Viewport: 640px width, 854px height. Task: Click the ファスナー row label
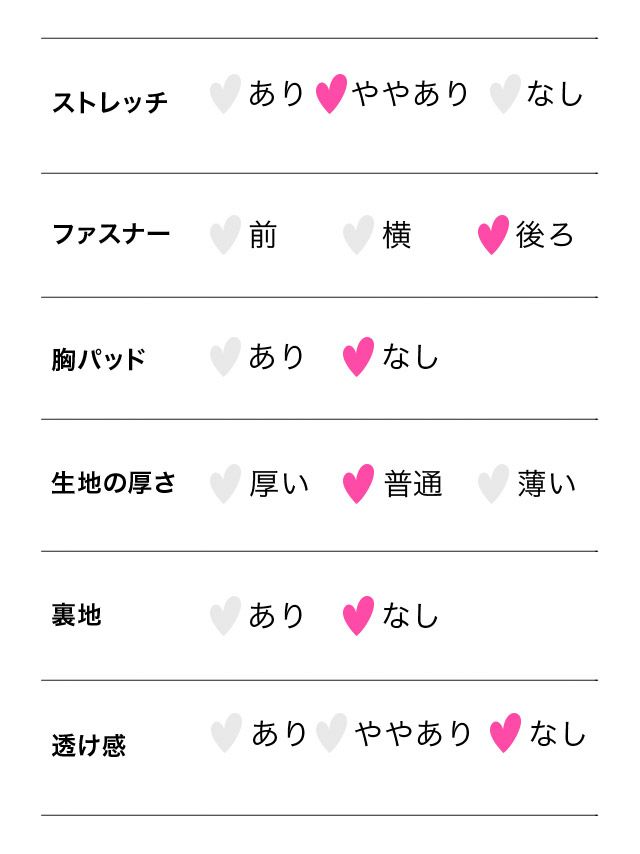[x=111, y=235]
